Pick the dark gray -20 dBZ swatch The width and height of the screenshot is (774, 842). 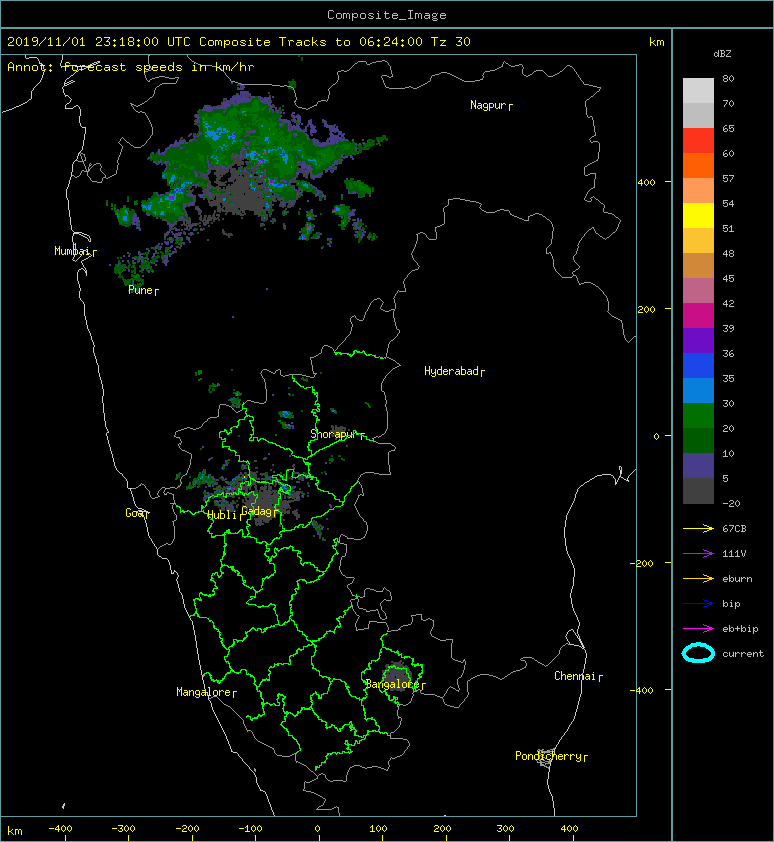(698, 491)
